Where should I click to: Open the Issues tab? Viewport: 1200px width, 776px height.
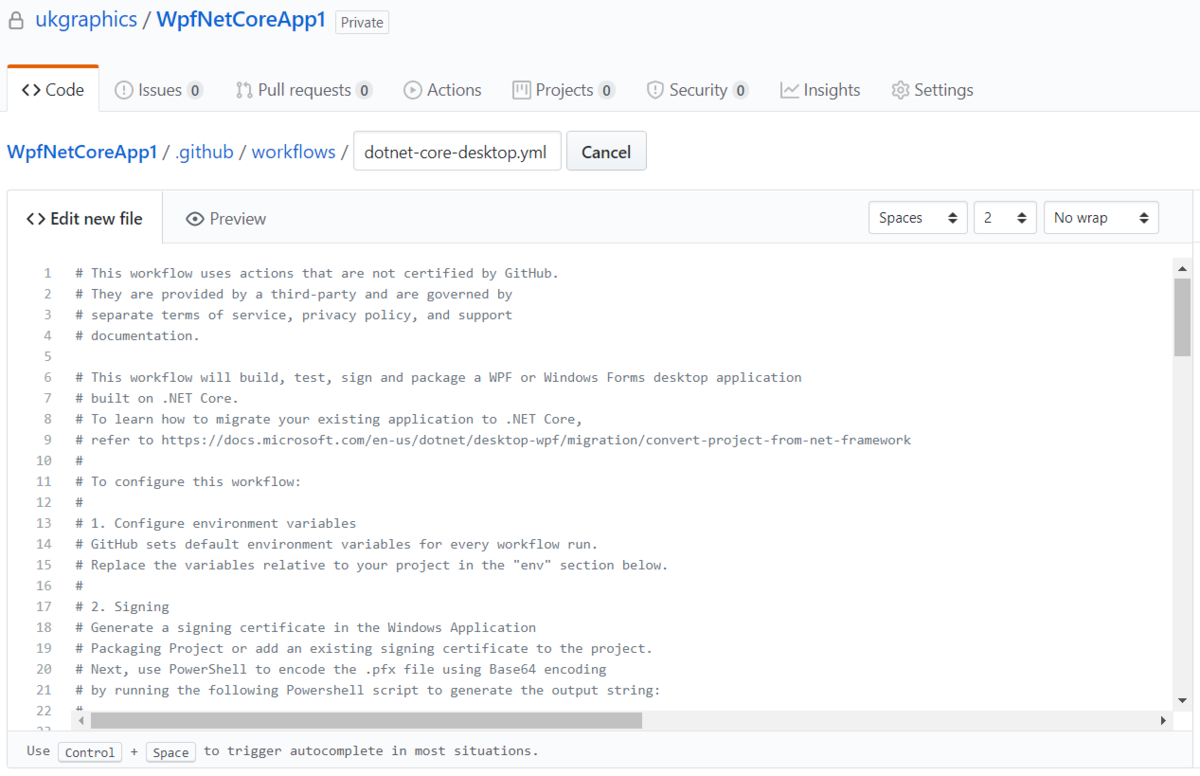coord(159,90)
